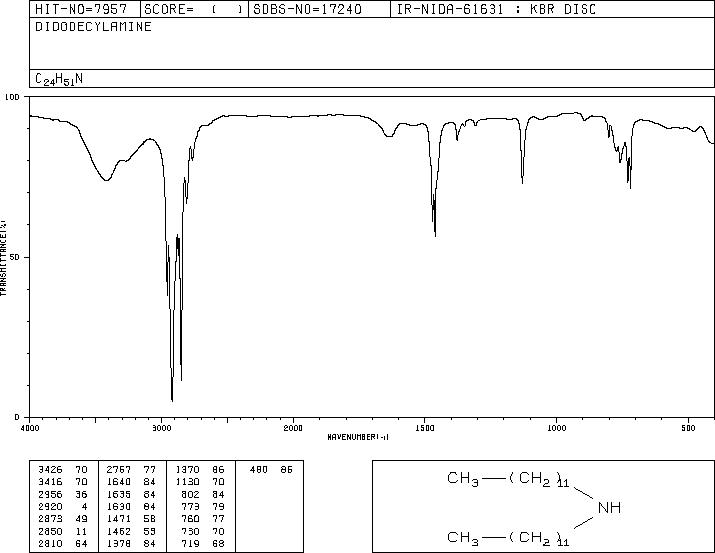This screenshot has height=553, width=715.
Task: Click the 2000 label on the wavenumber axis
Action: [x=293, y=428]
